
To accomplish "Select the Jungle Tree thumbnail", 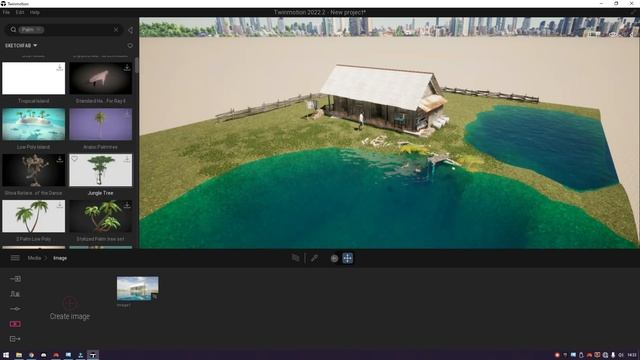I will [x=100, y=170].
